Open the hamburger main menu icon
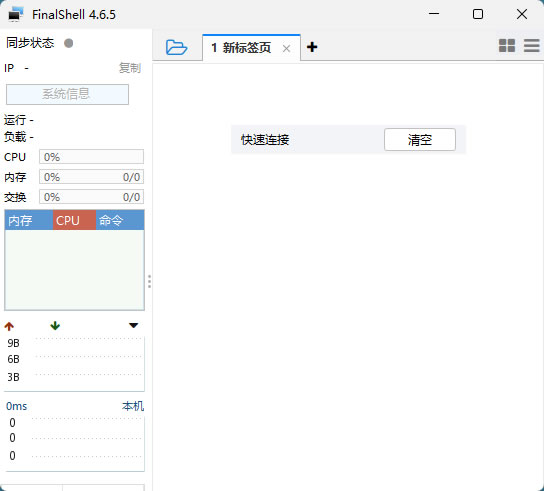Image resolution: width=544 pixels, height=491 pixels. coord(531,45)
